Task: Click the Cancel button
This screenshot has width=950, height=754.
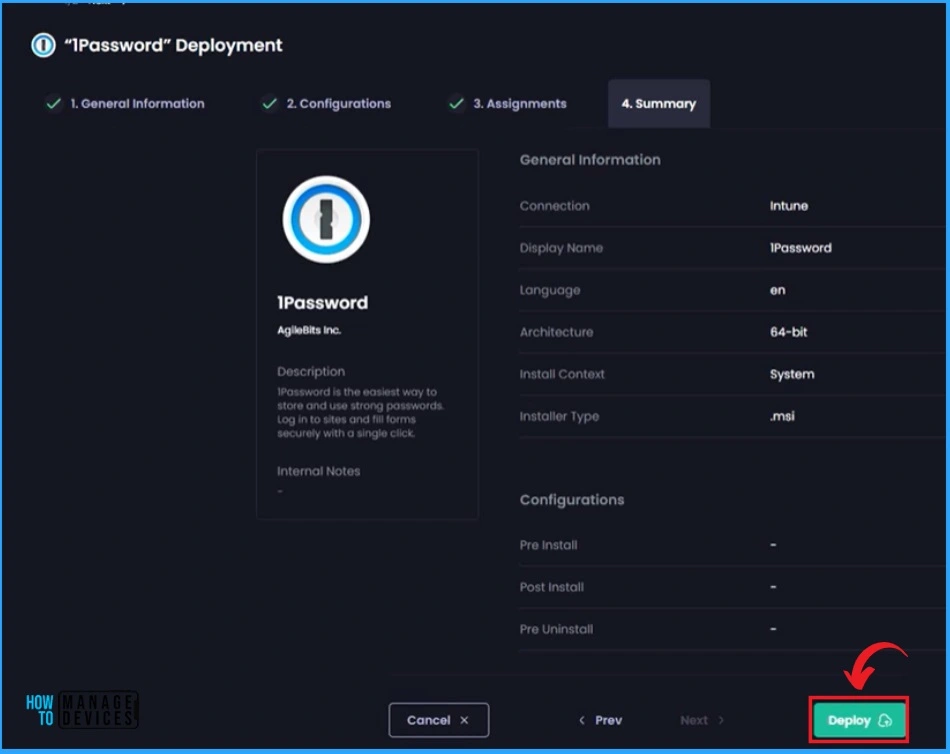Action: click(x=439, y=720)
